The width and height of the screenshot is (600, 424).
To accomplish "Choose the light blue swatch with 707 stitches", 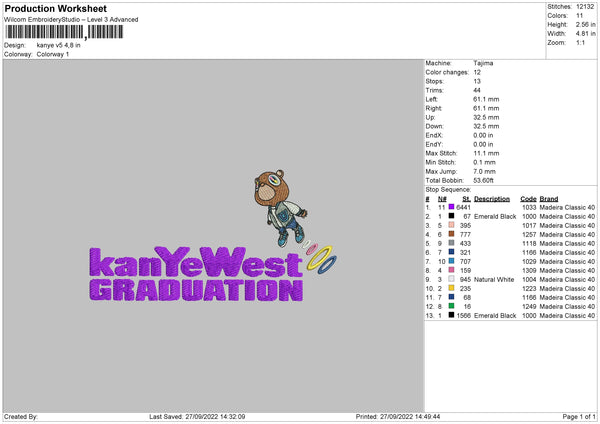I will click(x=452, y=261).
